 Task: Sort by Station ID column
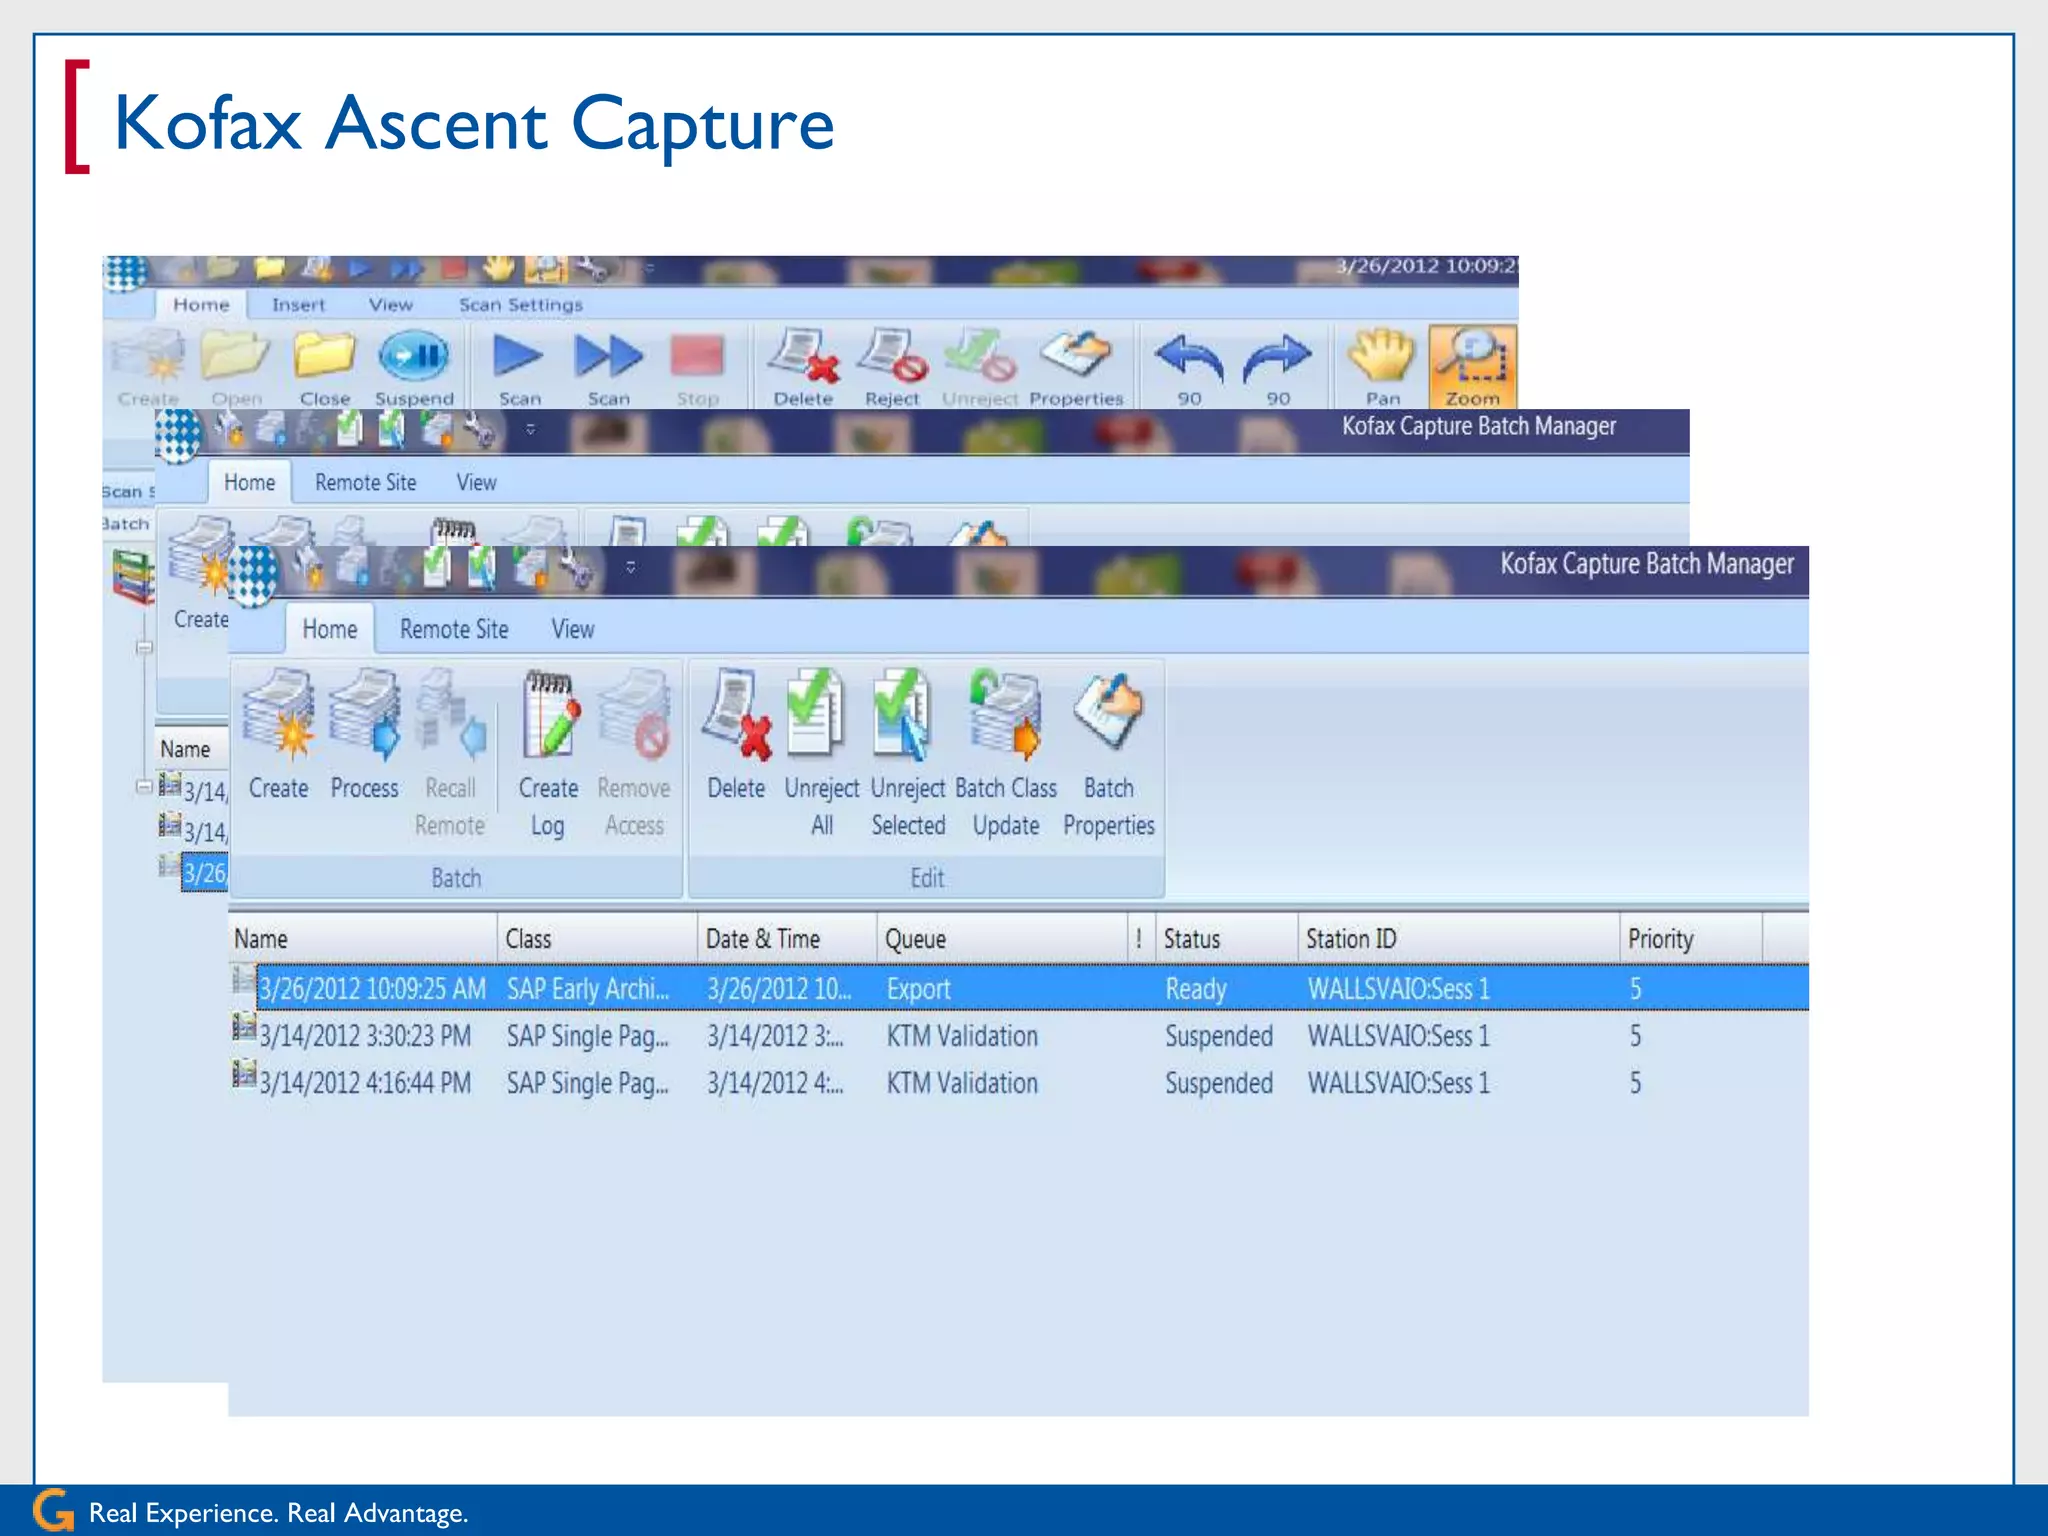point(1459,939)
